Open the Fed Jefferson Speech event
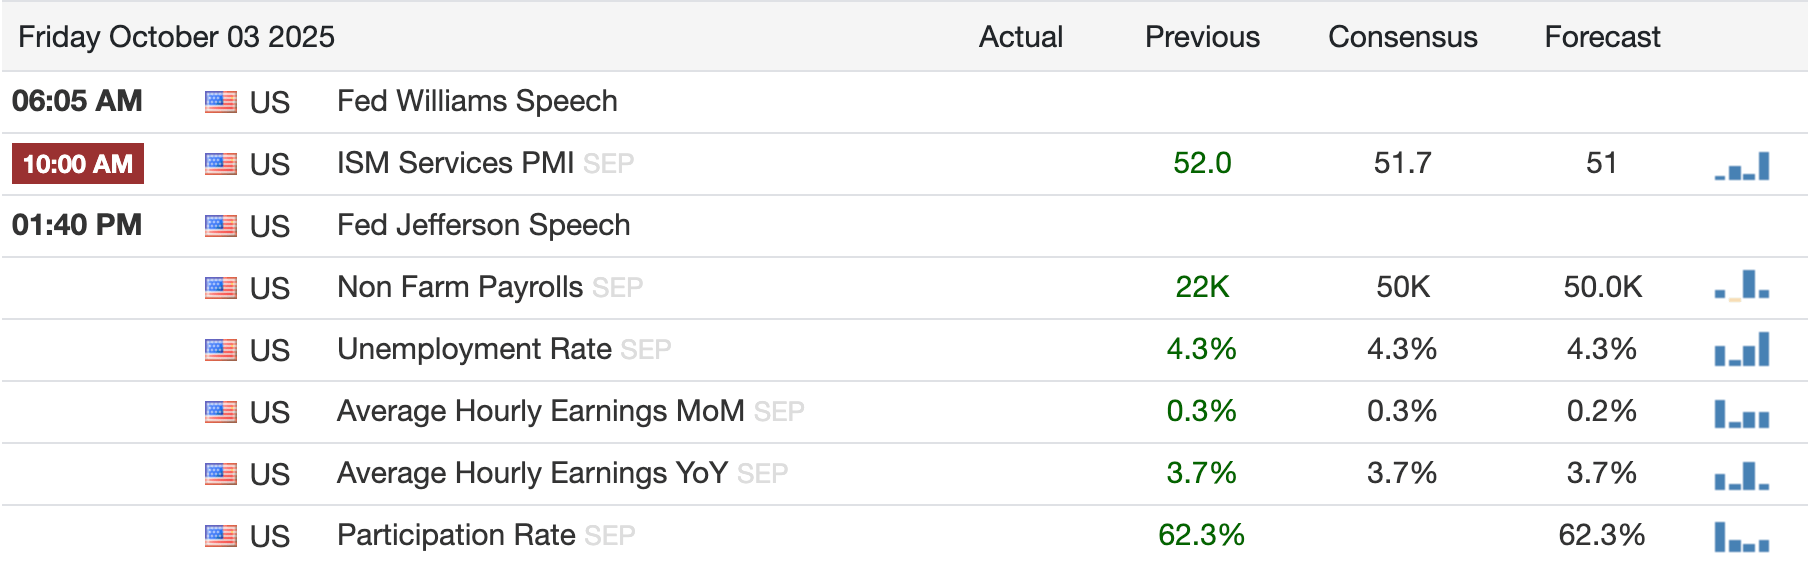Viewport: 1808px width, 566px height. click(483, 225)
